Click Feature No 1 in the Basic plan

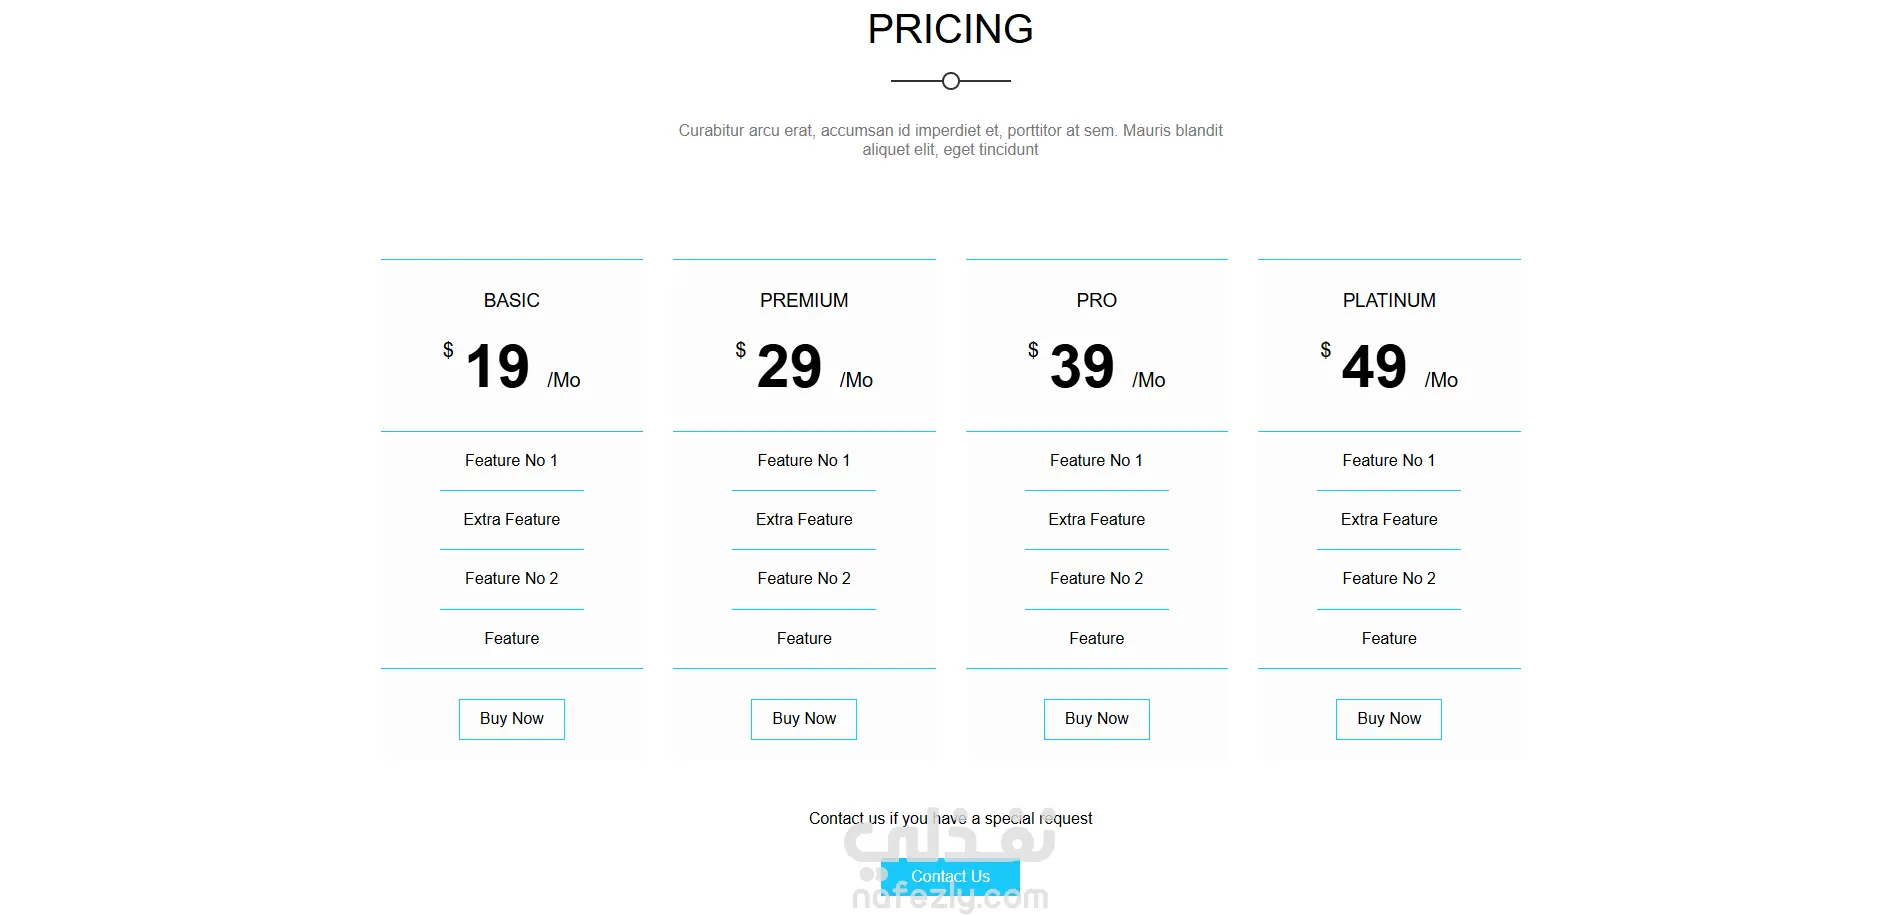[511, 461]
